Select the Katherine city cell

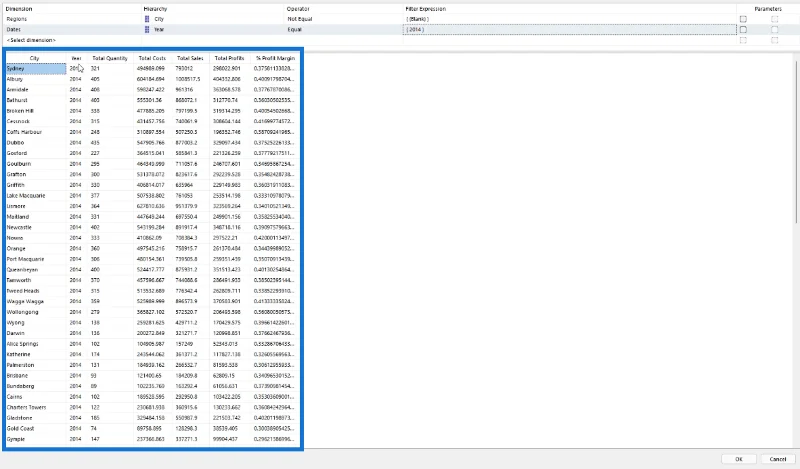[36, 354]
